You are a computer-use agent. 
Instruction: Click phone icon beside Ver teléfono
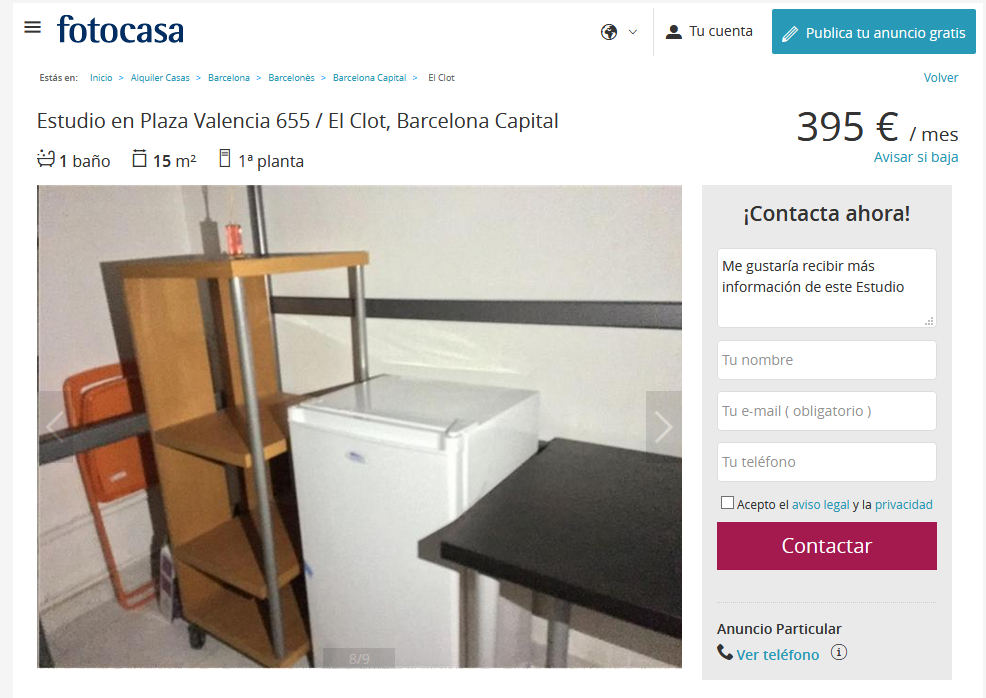pos(724,653)
